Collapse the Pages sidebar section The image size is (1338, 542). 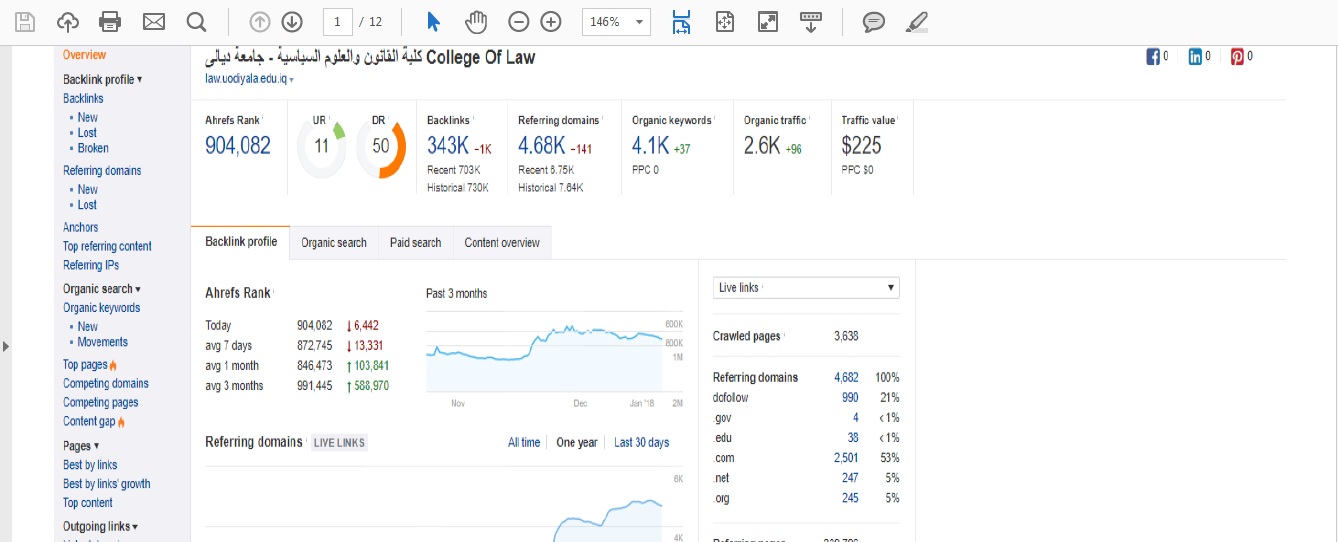(81, 446)
